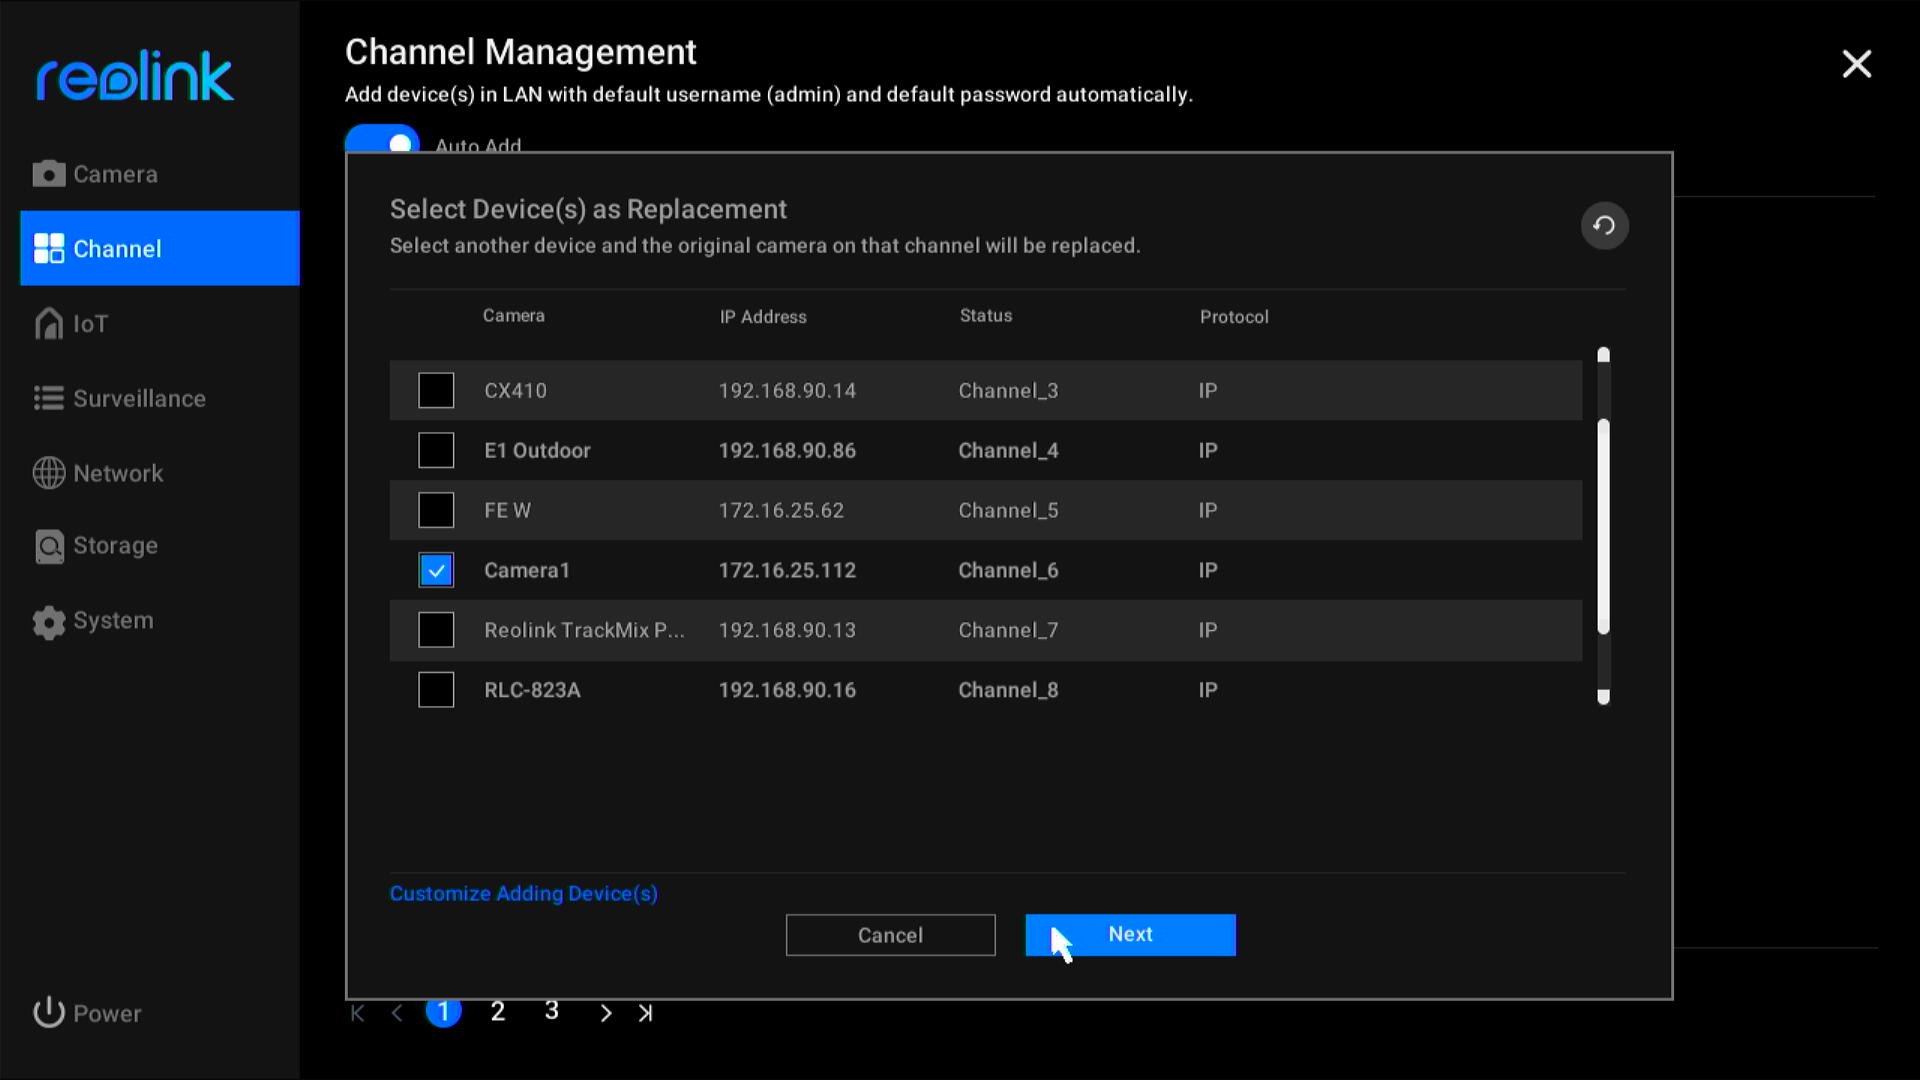Click the Network globe icon
Screen dimensions: 1920x1080
48,473
